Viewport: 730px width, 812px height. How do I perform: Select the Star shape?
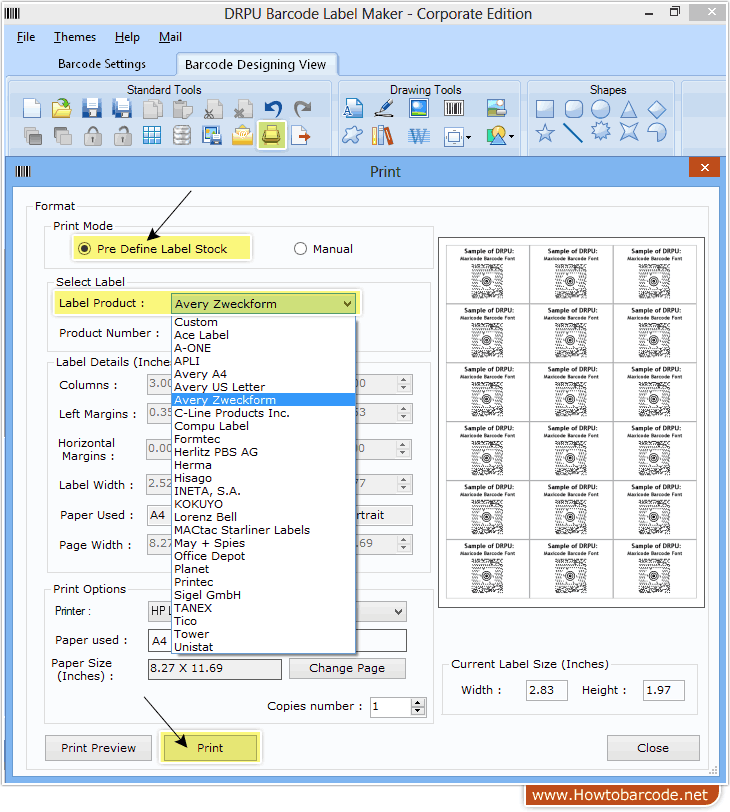click(x=545, y=133)
